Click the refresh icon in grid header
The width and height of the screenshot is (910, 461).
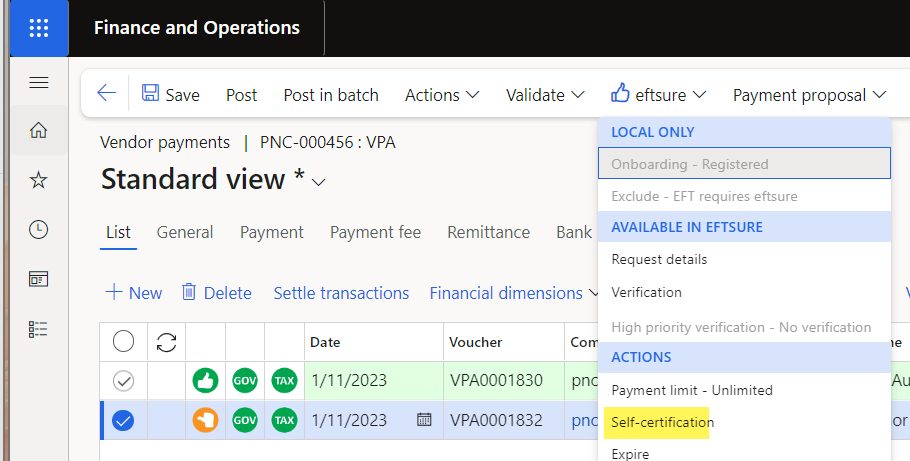(x=167, y=342)
